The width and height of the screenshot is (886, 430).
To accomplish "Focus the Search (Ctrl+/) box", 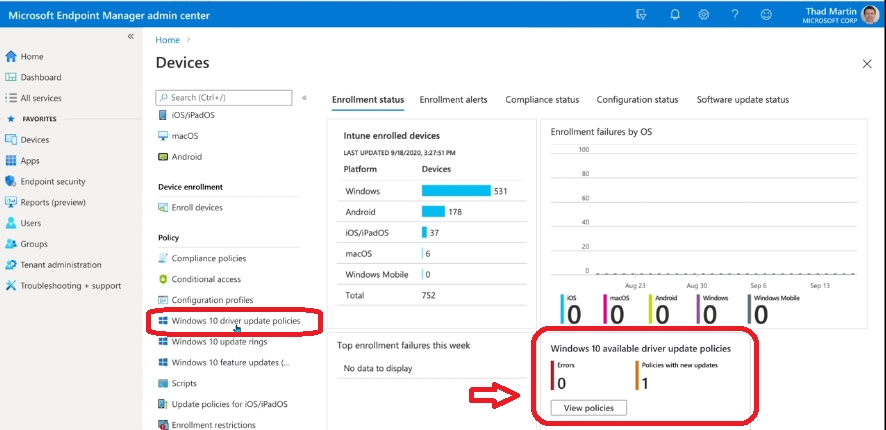I will (224, 98).
